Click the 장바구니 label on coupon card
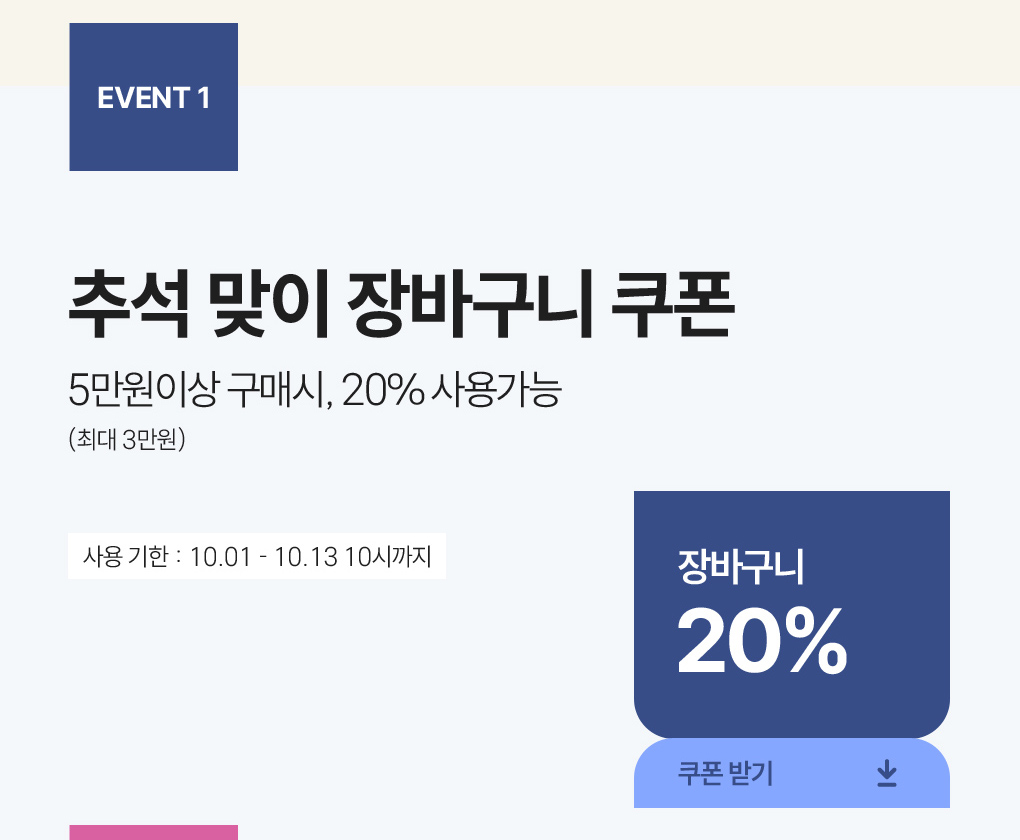1020x840 pixels. 741,567
